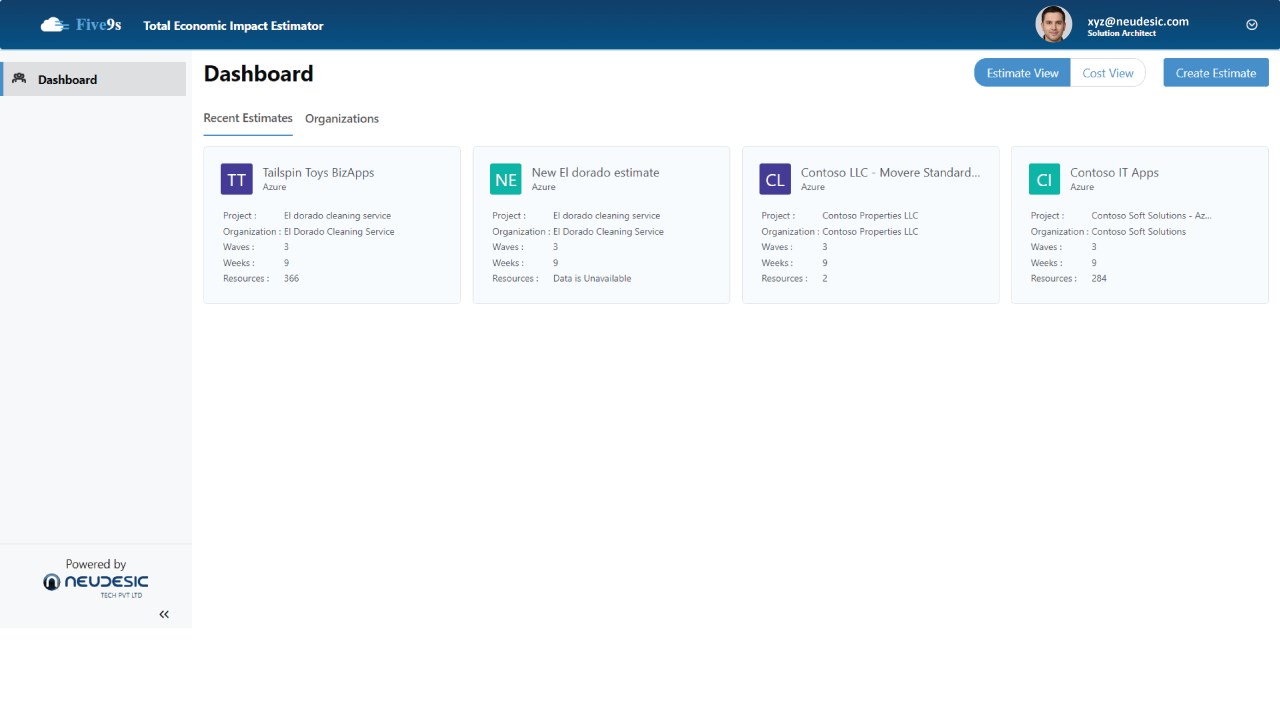Click the CL tile icon

coord(775,179)
